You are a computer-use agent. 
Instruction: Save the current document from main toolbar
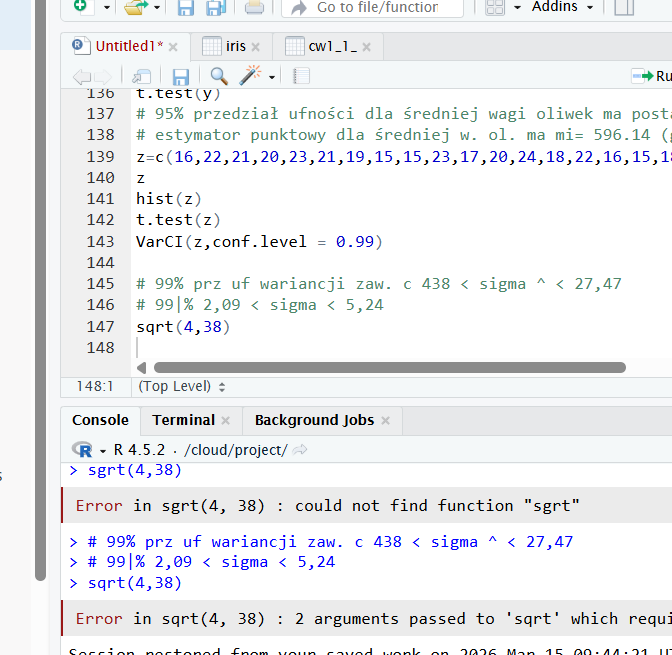point(186,7)
